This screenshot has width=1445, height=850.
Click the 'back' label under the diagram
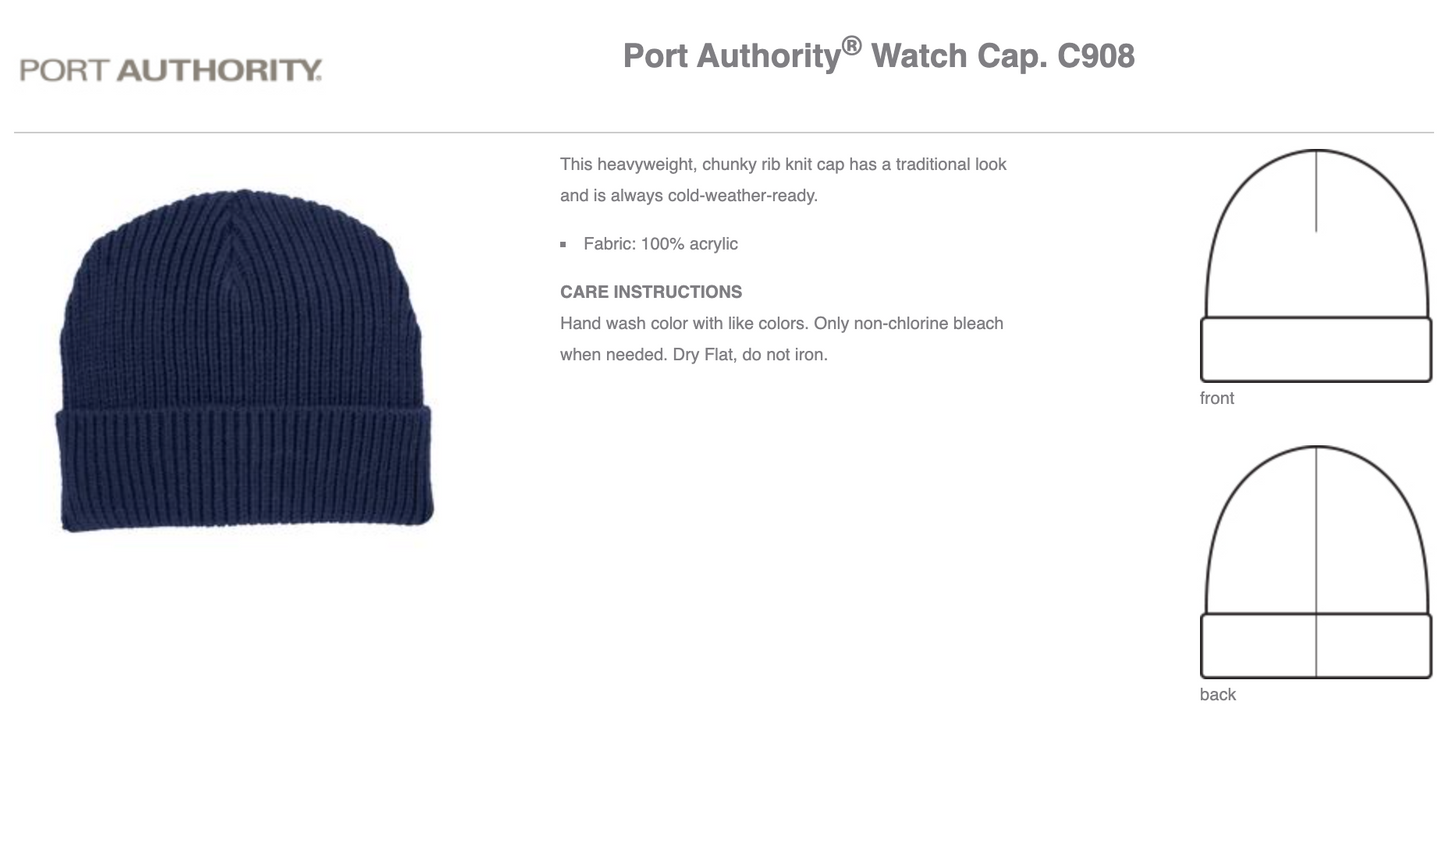click(x=1218, y=695)
